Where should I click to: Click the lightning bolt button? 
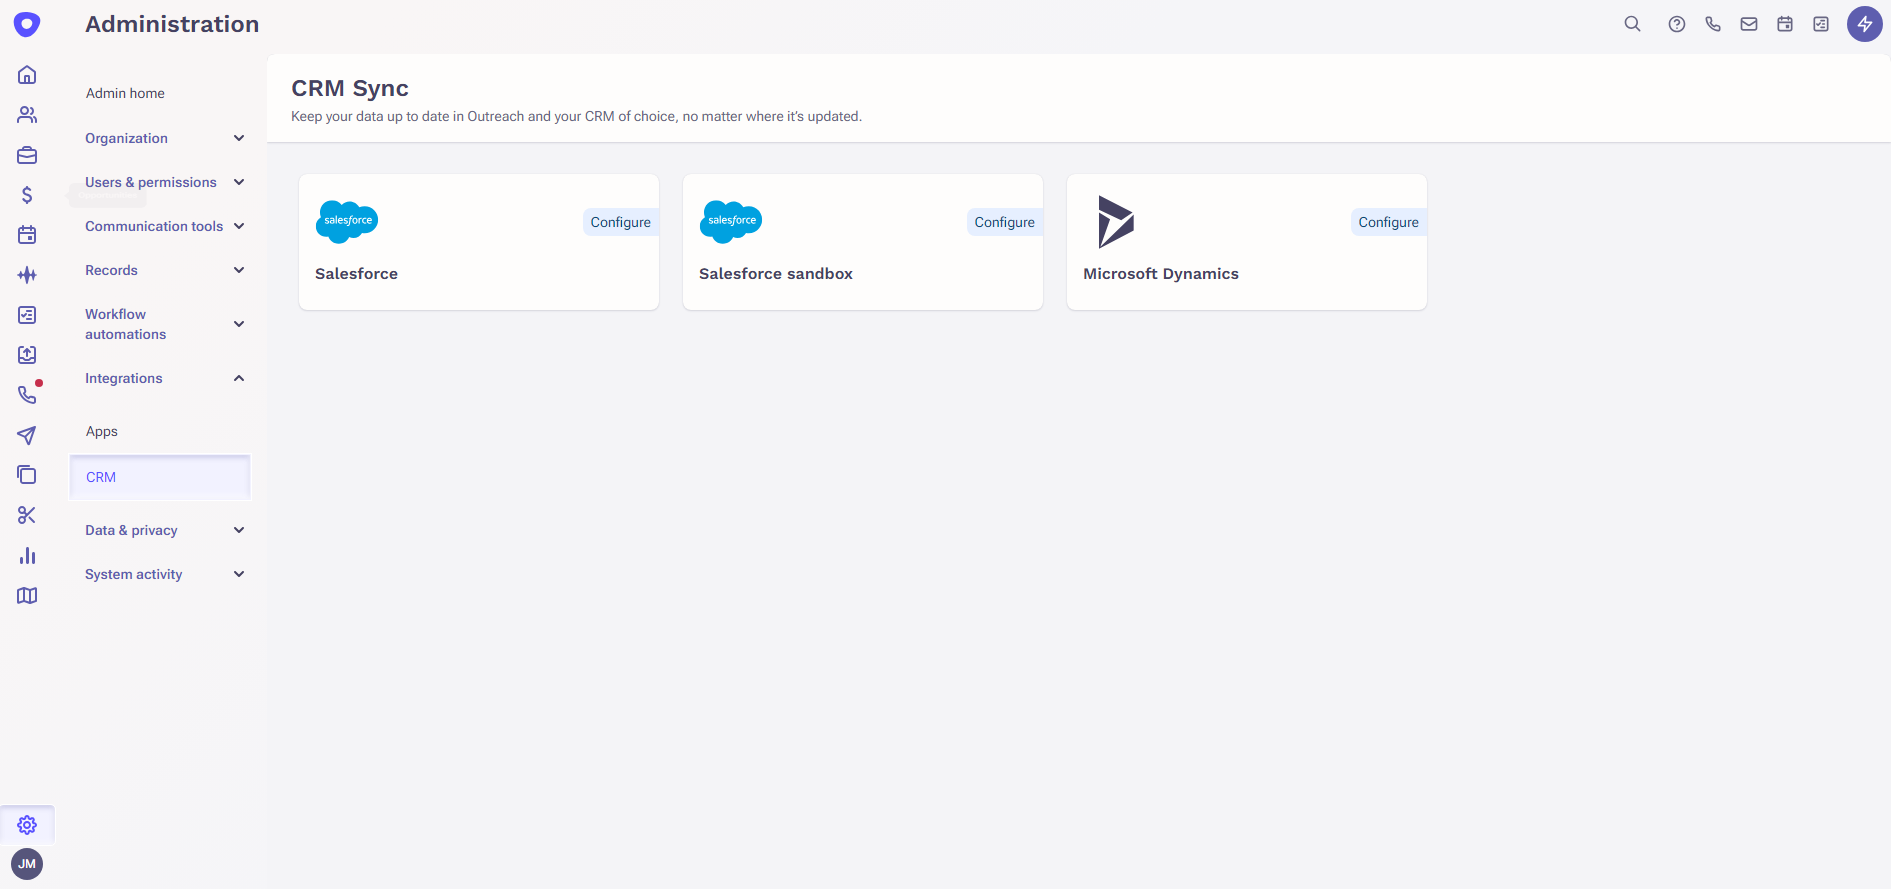[x=1865, y=24]
